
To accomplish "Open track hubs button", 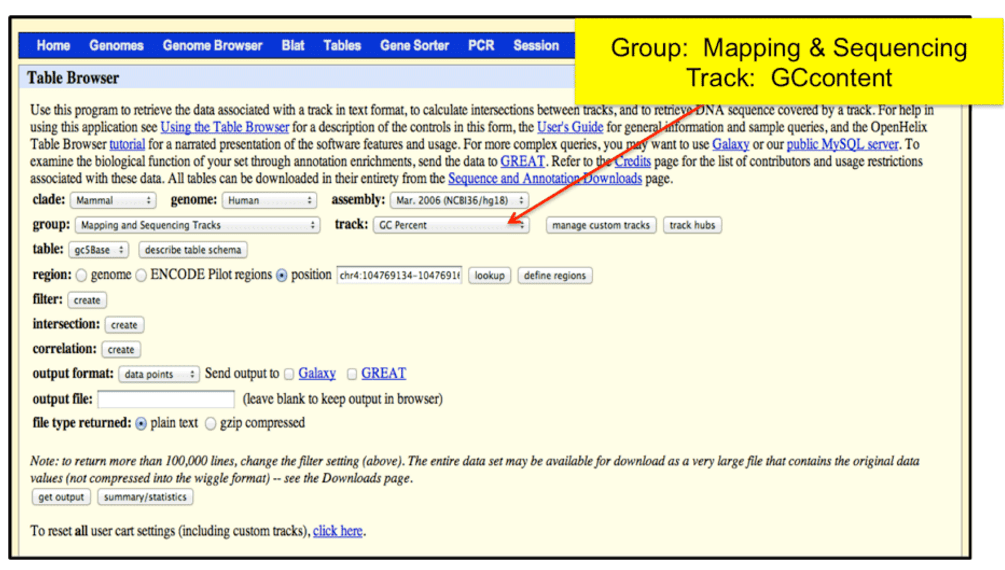I will pos(692,225).
